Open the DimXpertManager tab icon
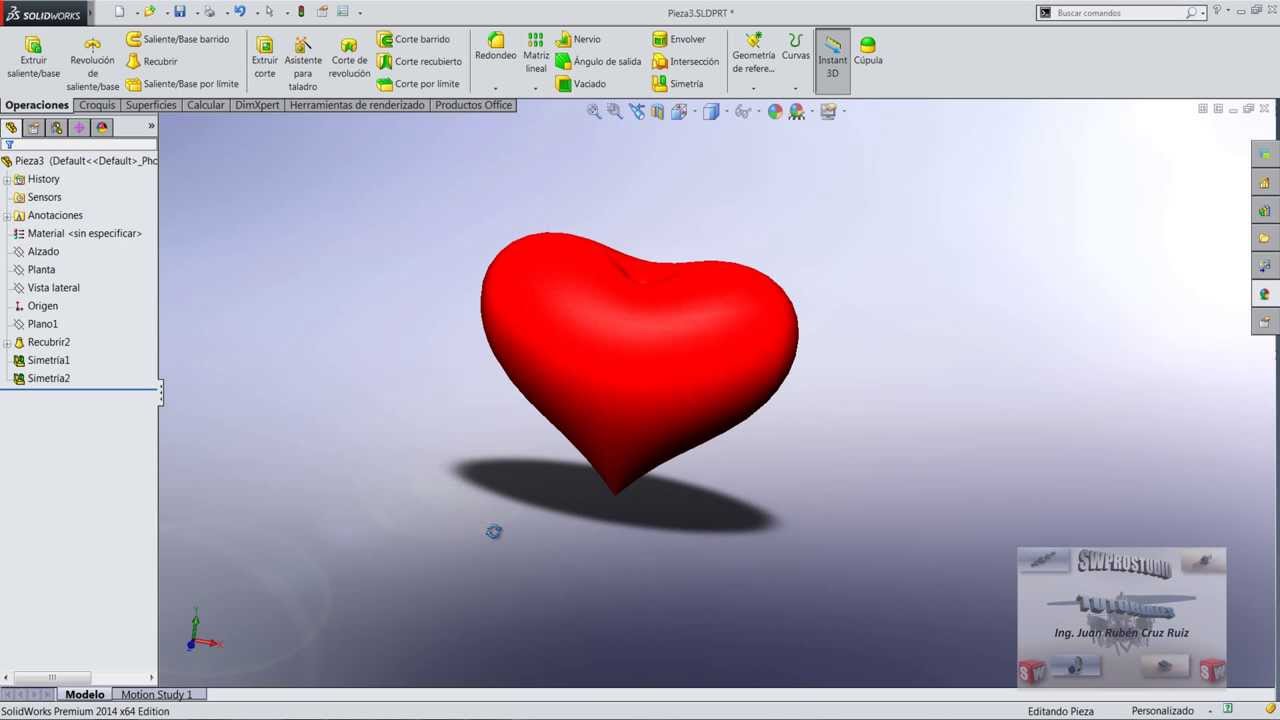The width and height of the screenshot is (1280, 720). pos(79,127)
